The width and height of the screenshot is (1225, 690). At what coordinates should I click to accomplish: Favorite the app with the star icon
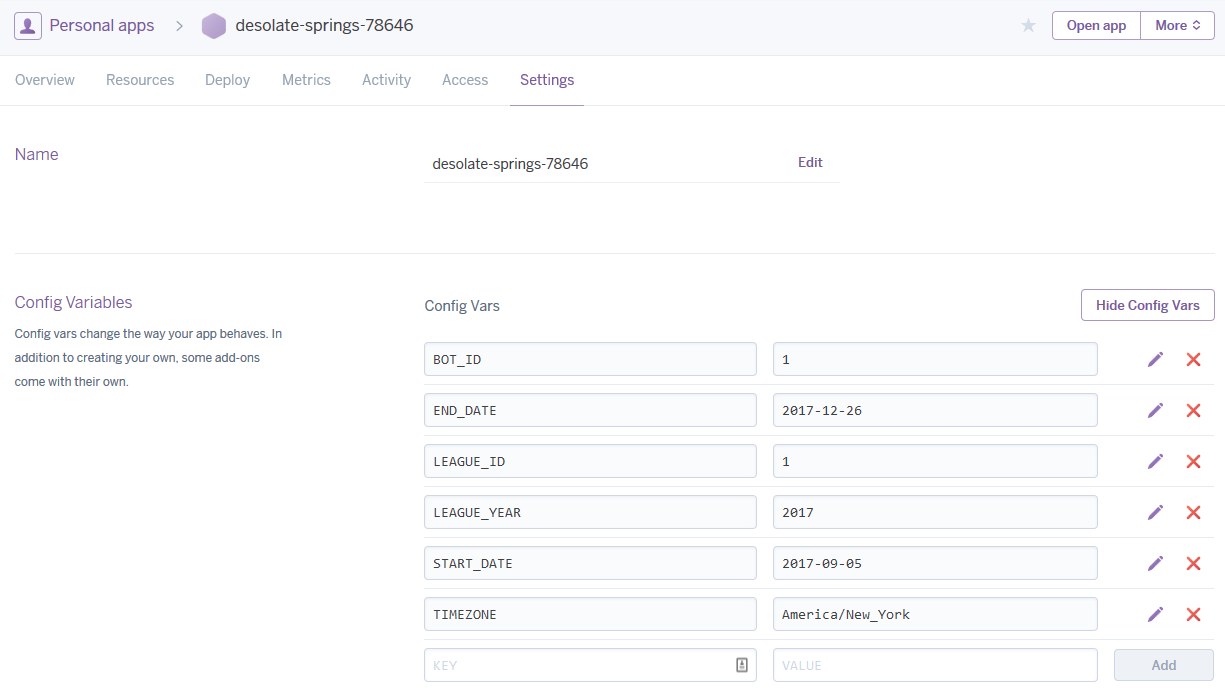point(1028,26)
